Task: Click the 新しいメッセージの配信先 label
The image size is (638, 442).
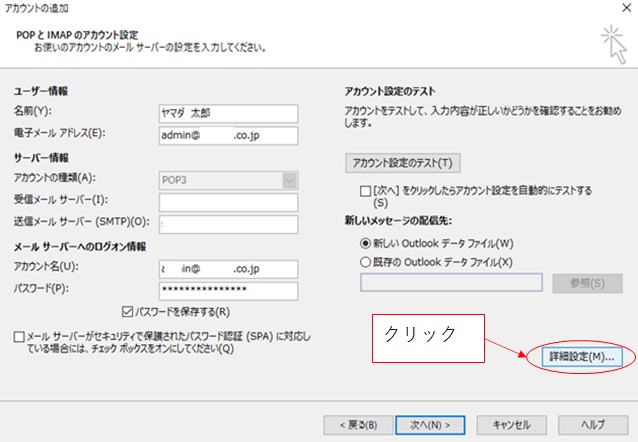Action: click(x=398, y=221)
